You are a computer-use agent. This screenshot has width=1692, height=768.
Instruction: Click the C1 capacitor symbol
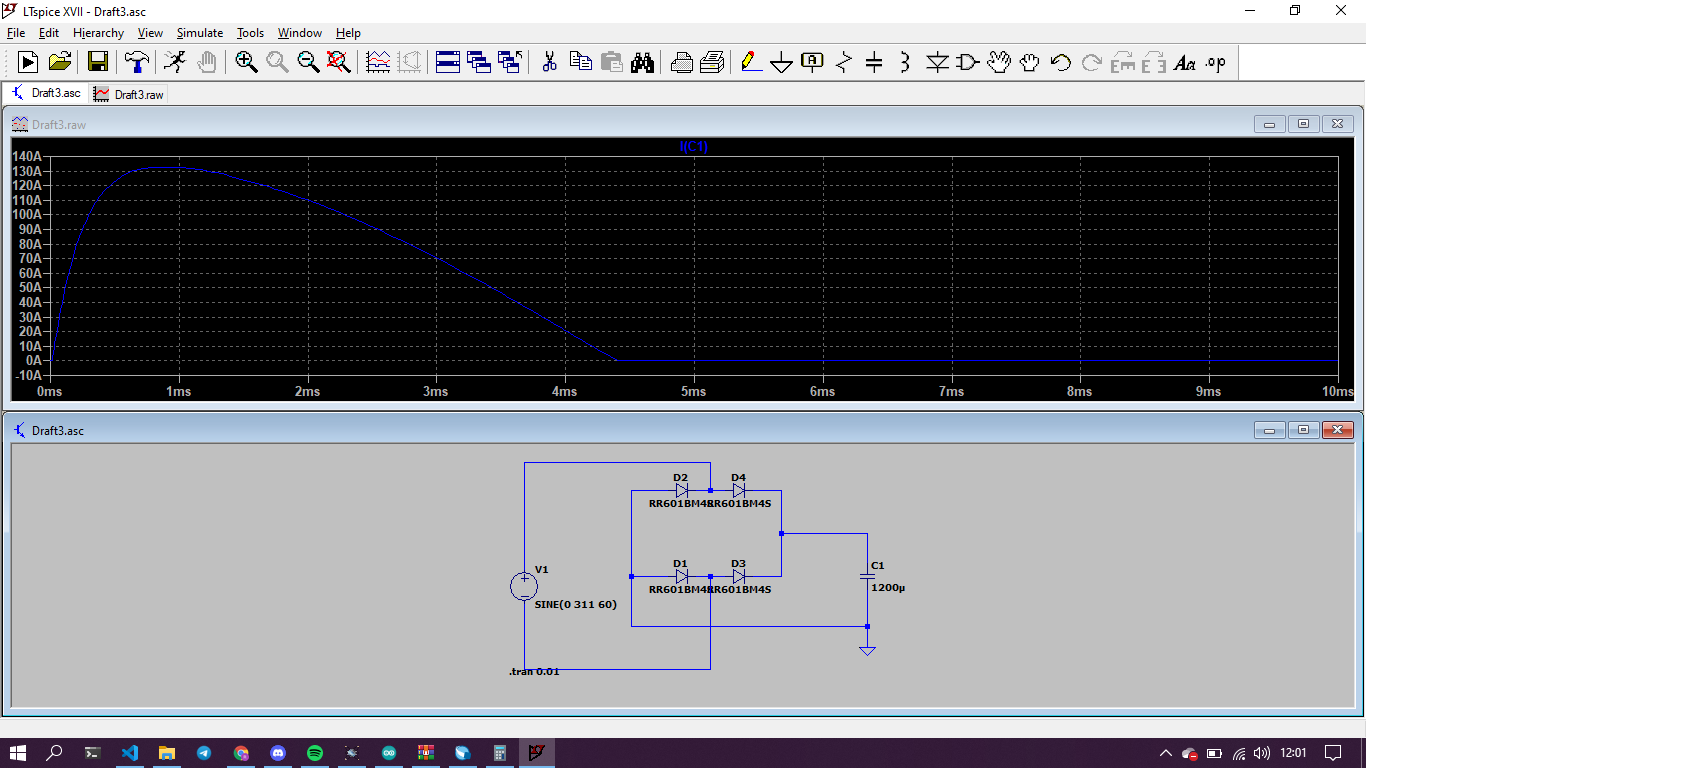click(867, 577)
